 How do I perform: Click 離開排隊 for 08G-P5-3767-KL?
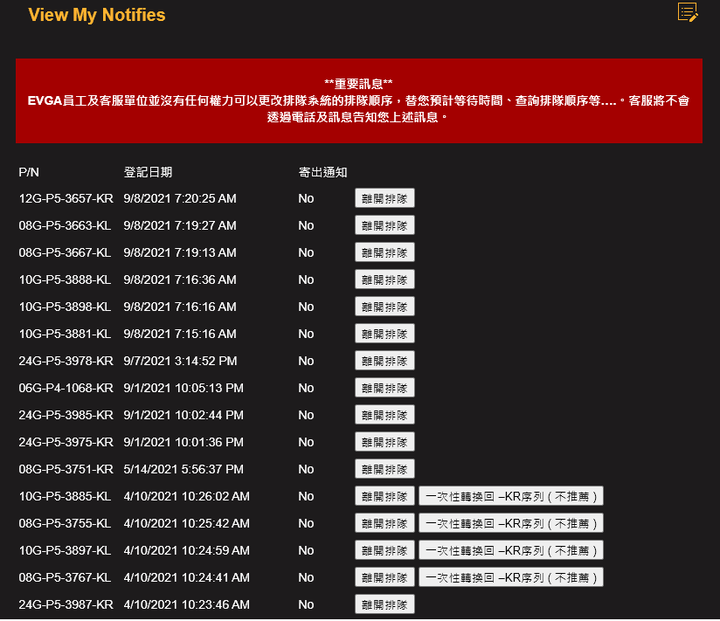pos(385,578)
